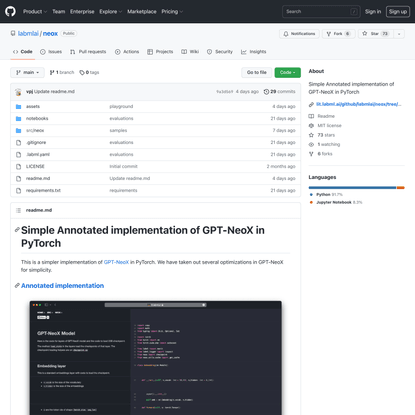Open the GPT-NeoX link in readme text
Image resolution: width=415 pixels, height=415 pixels.
(116, 262)
